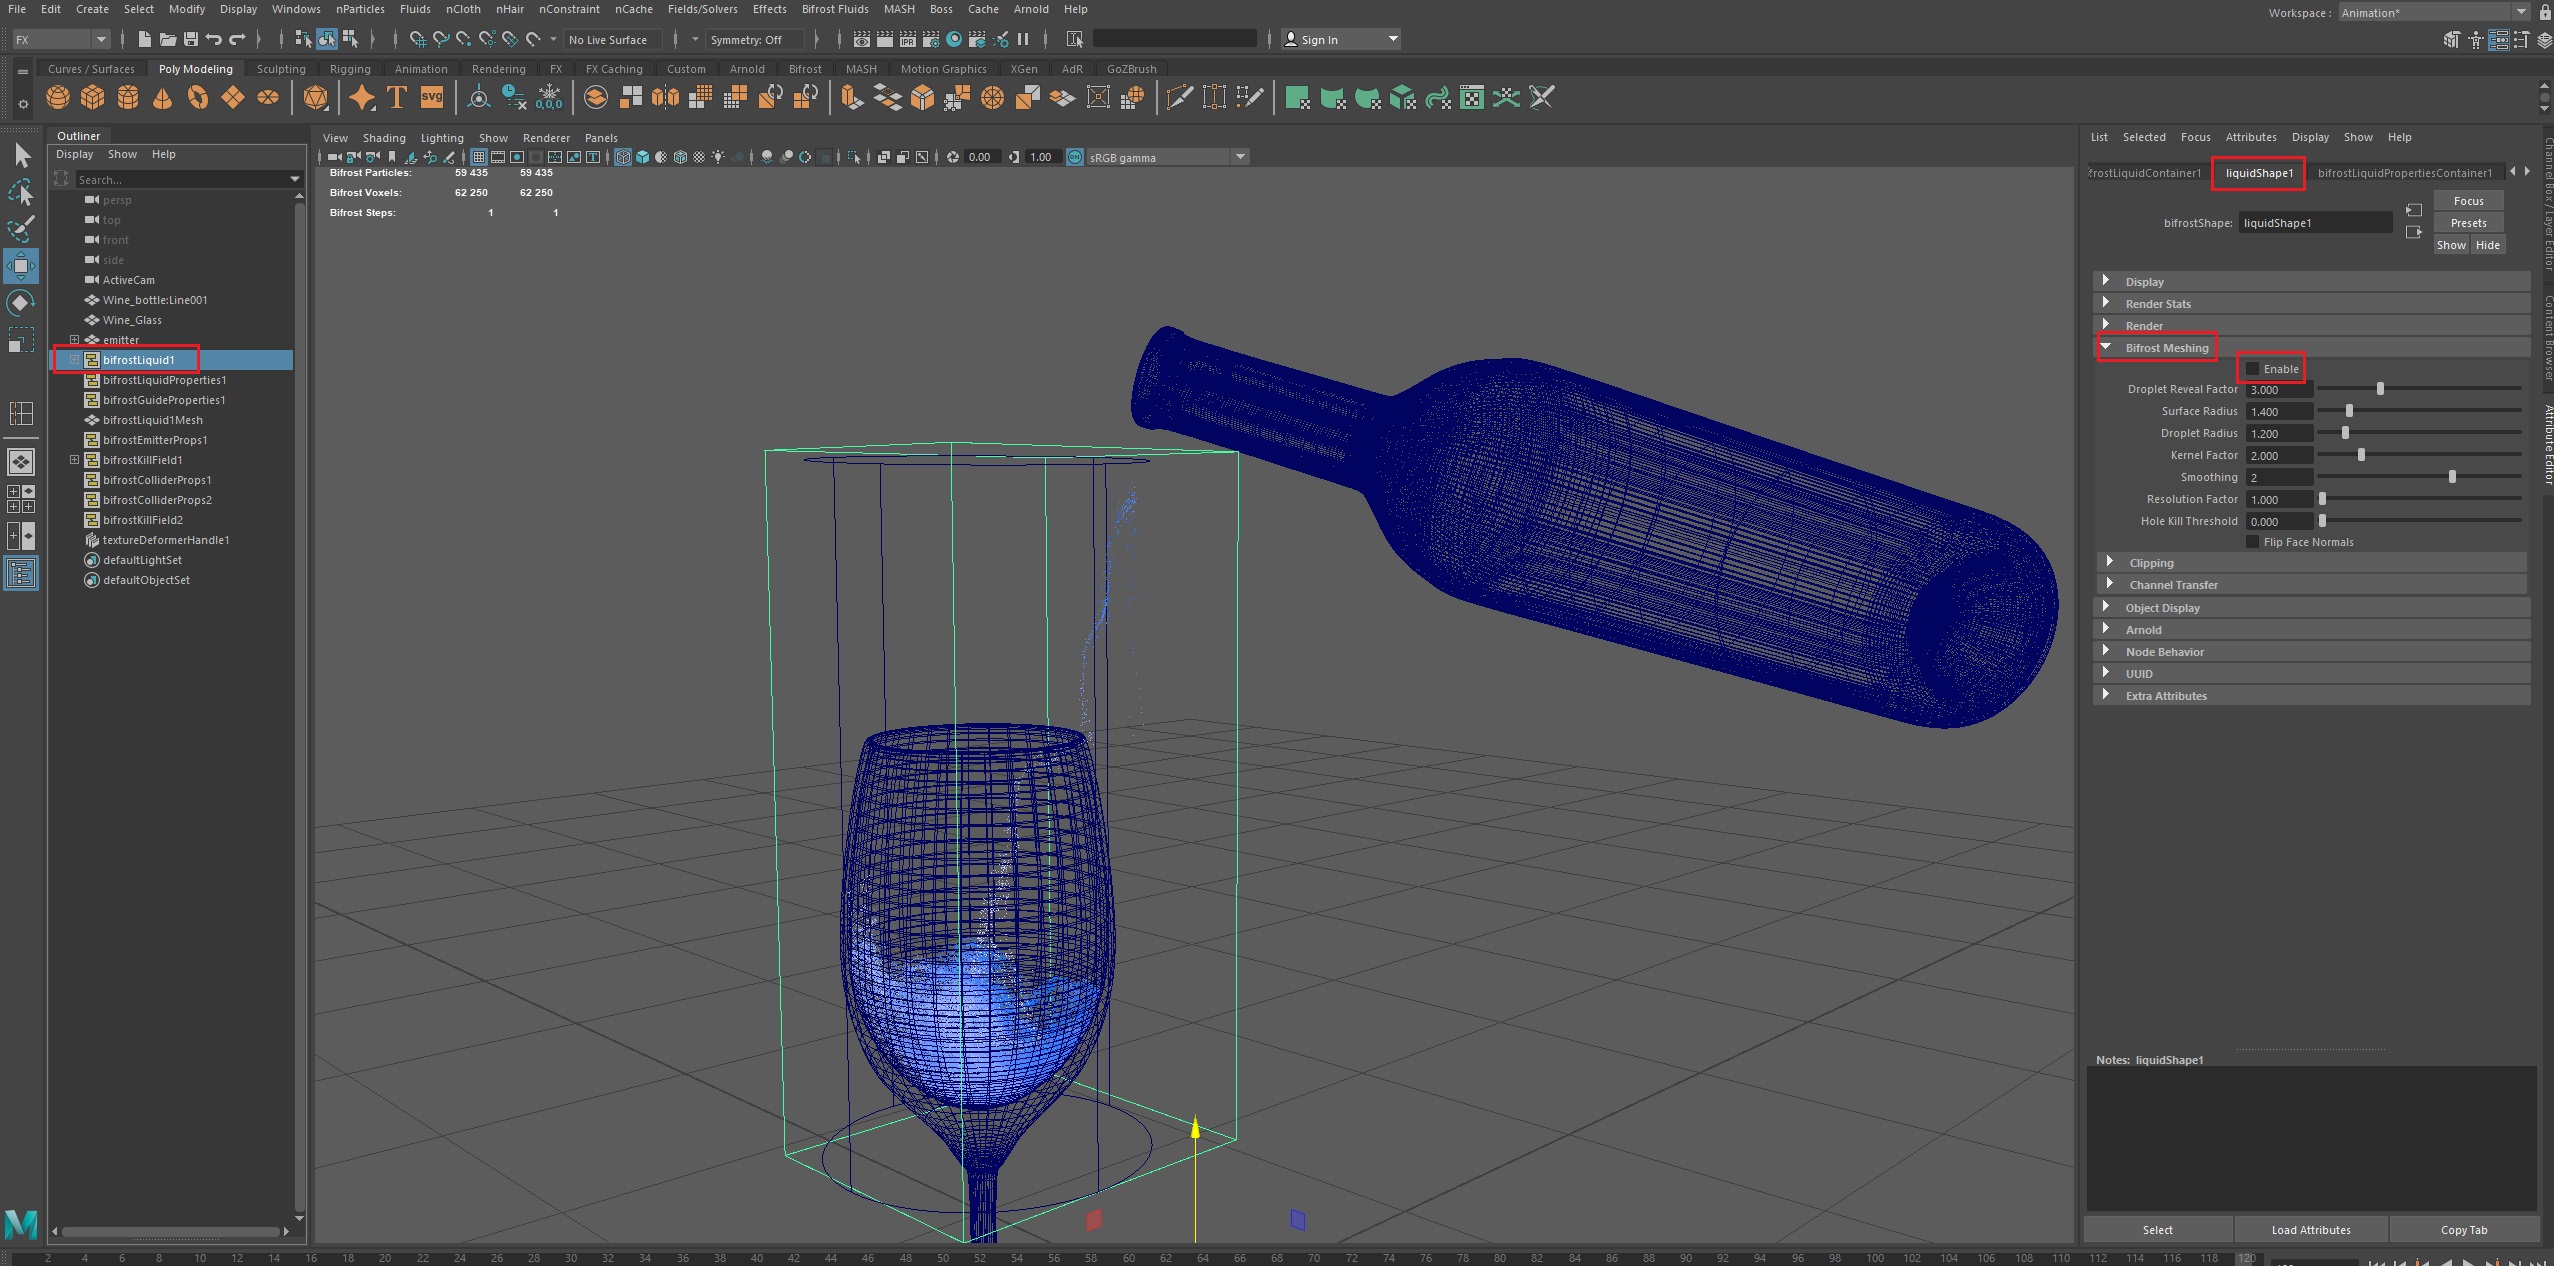
Task: Select the polygon Type text tool
Action: [x=397, y=97]
